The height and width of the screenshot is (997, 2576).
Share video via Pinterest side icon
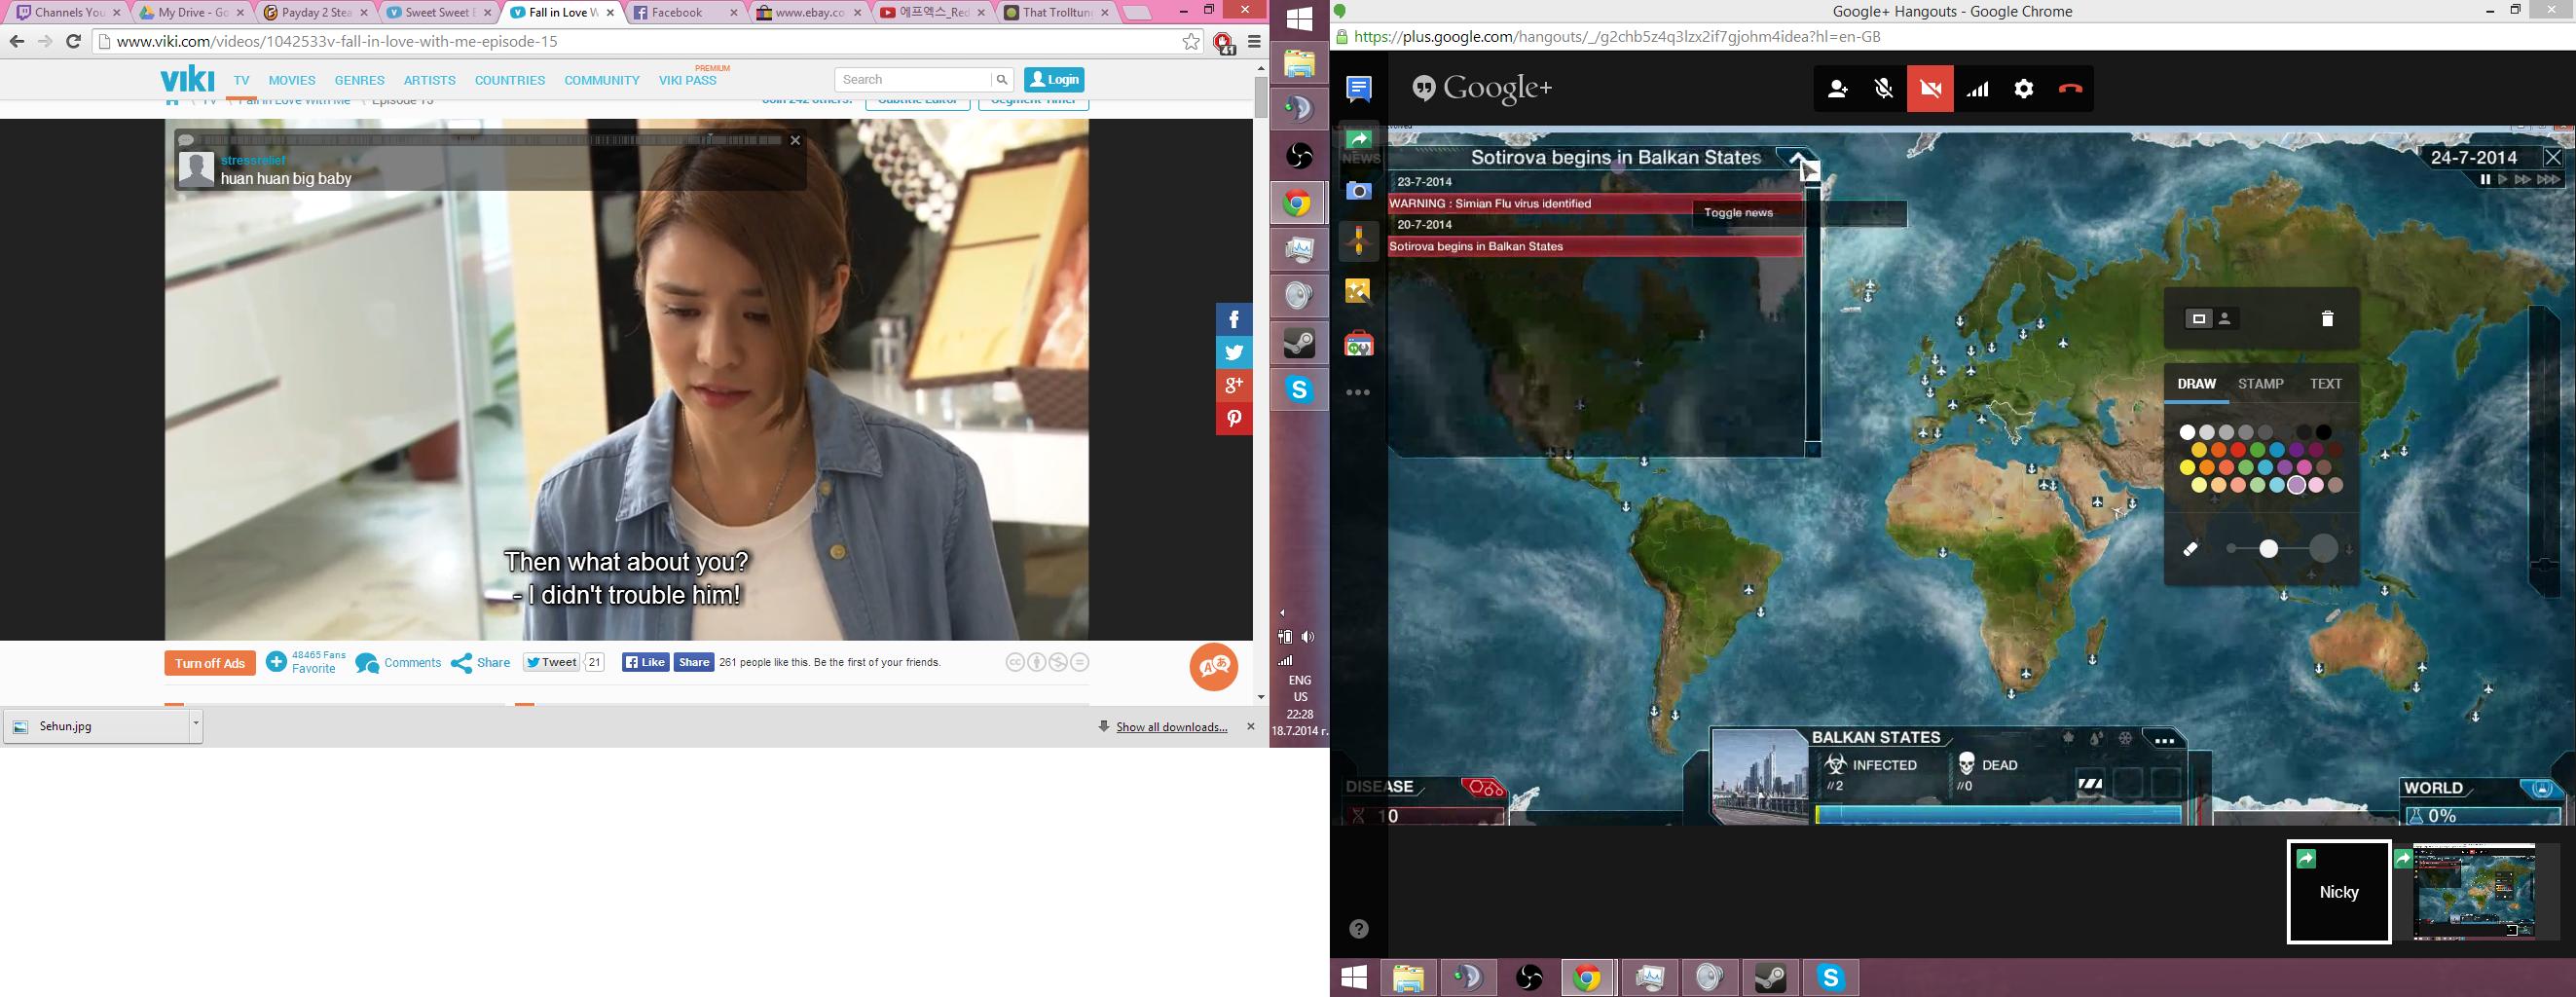pyautogui.click(x=1234, y=419)
